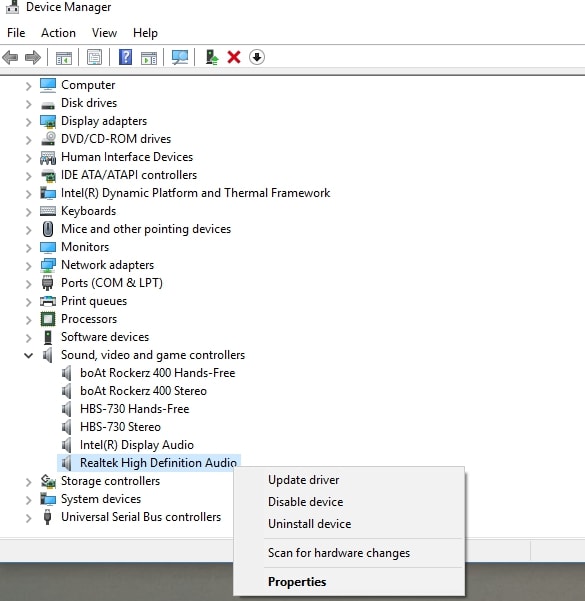
Task: Expand the Display adapters category
Action: [x=28, y=122]
